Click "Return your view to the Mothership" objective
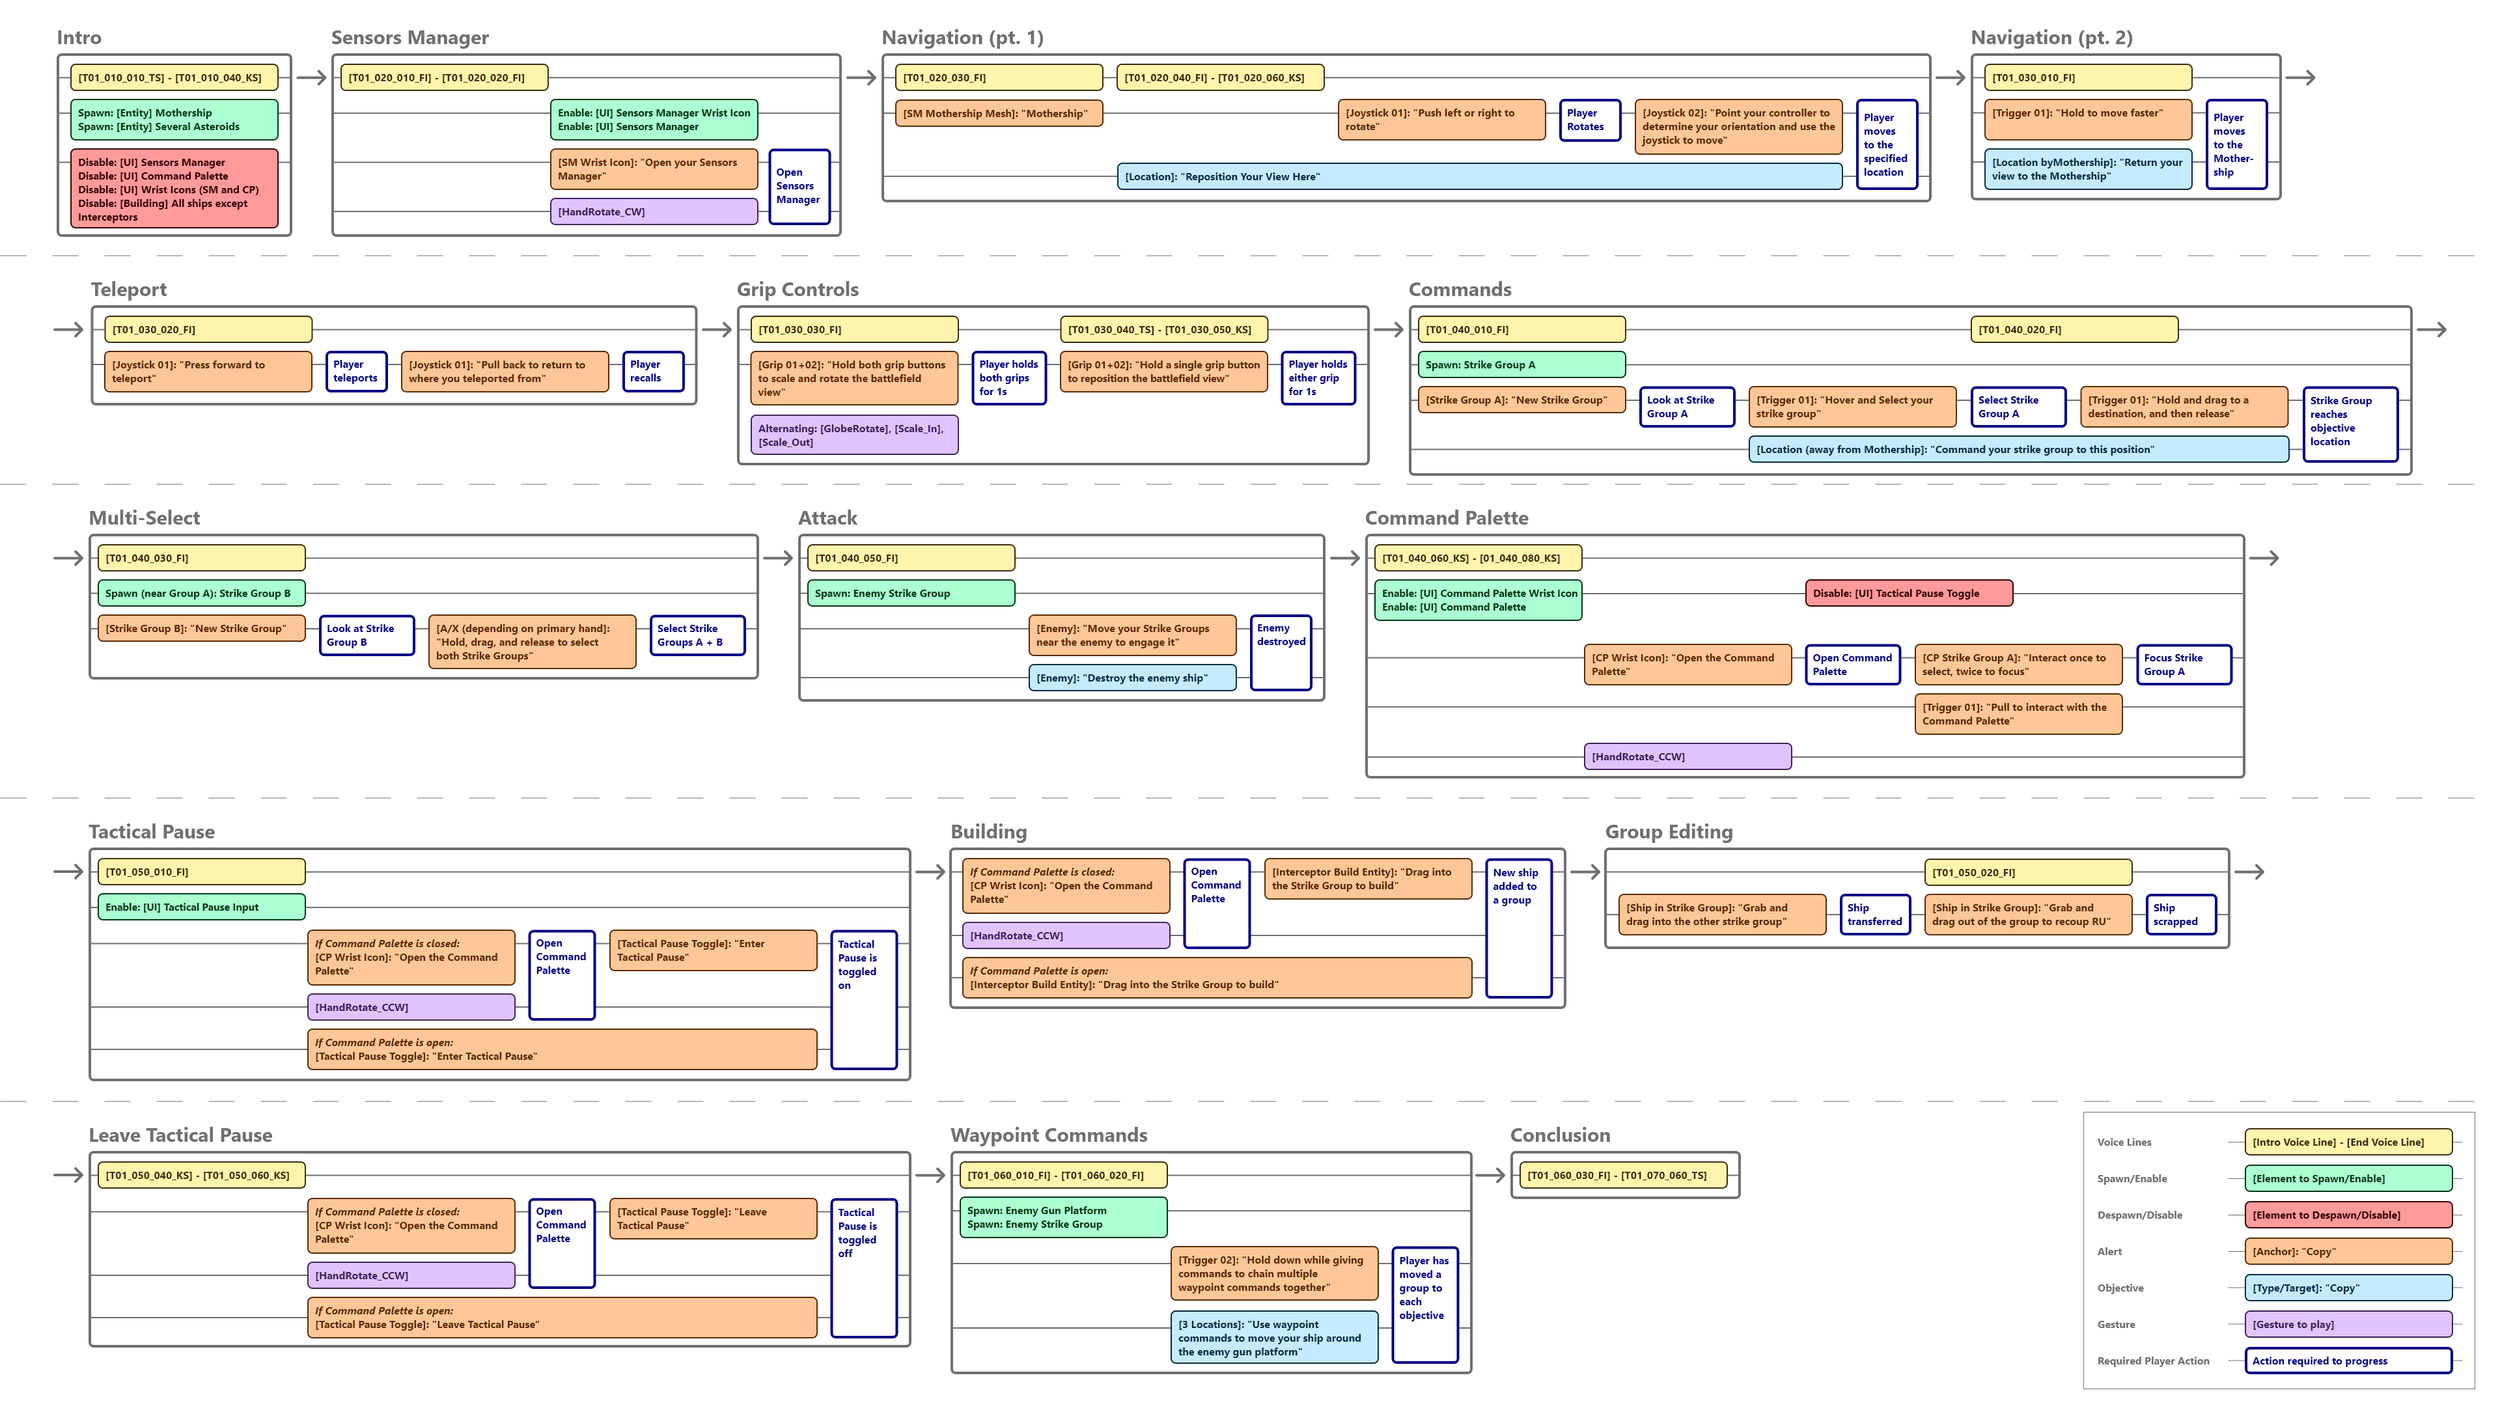 (2087, 169)
